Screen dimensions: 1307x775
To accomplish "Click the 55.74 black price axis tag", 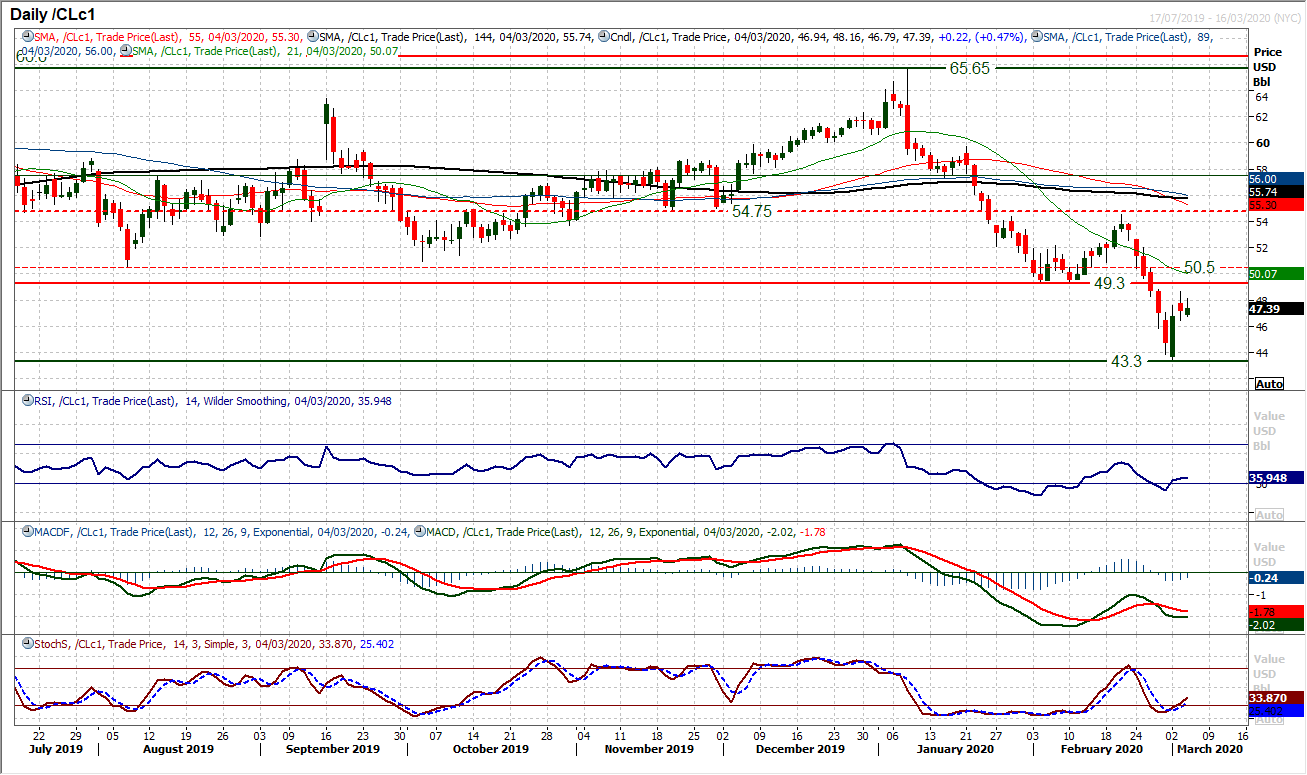I will [1275, 191].
